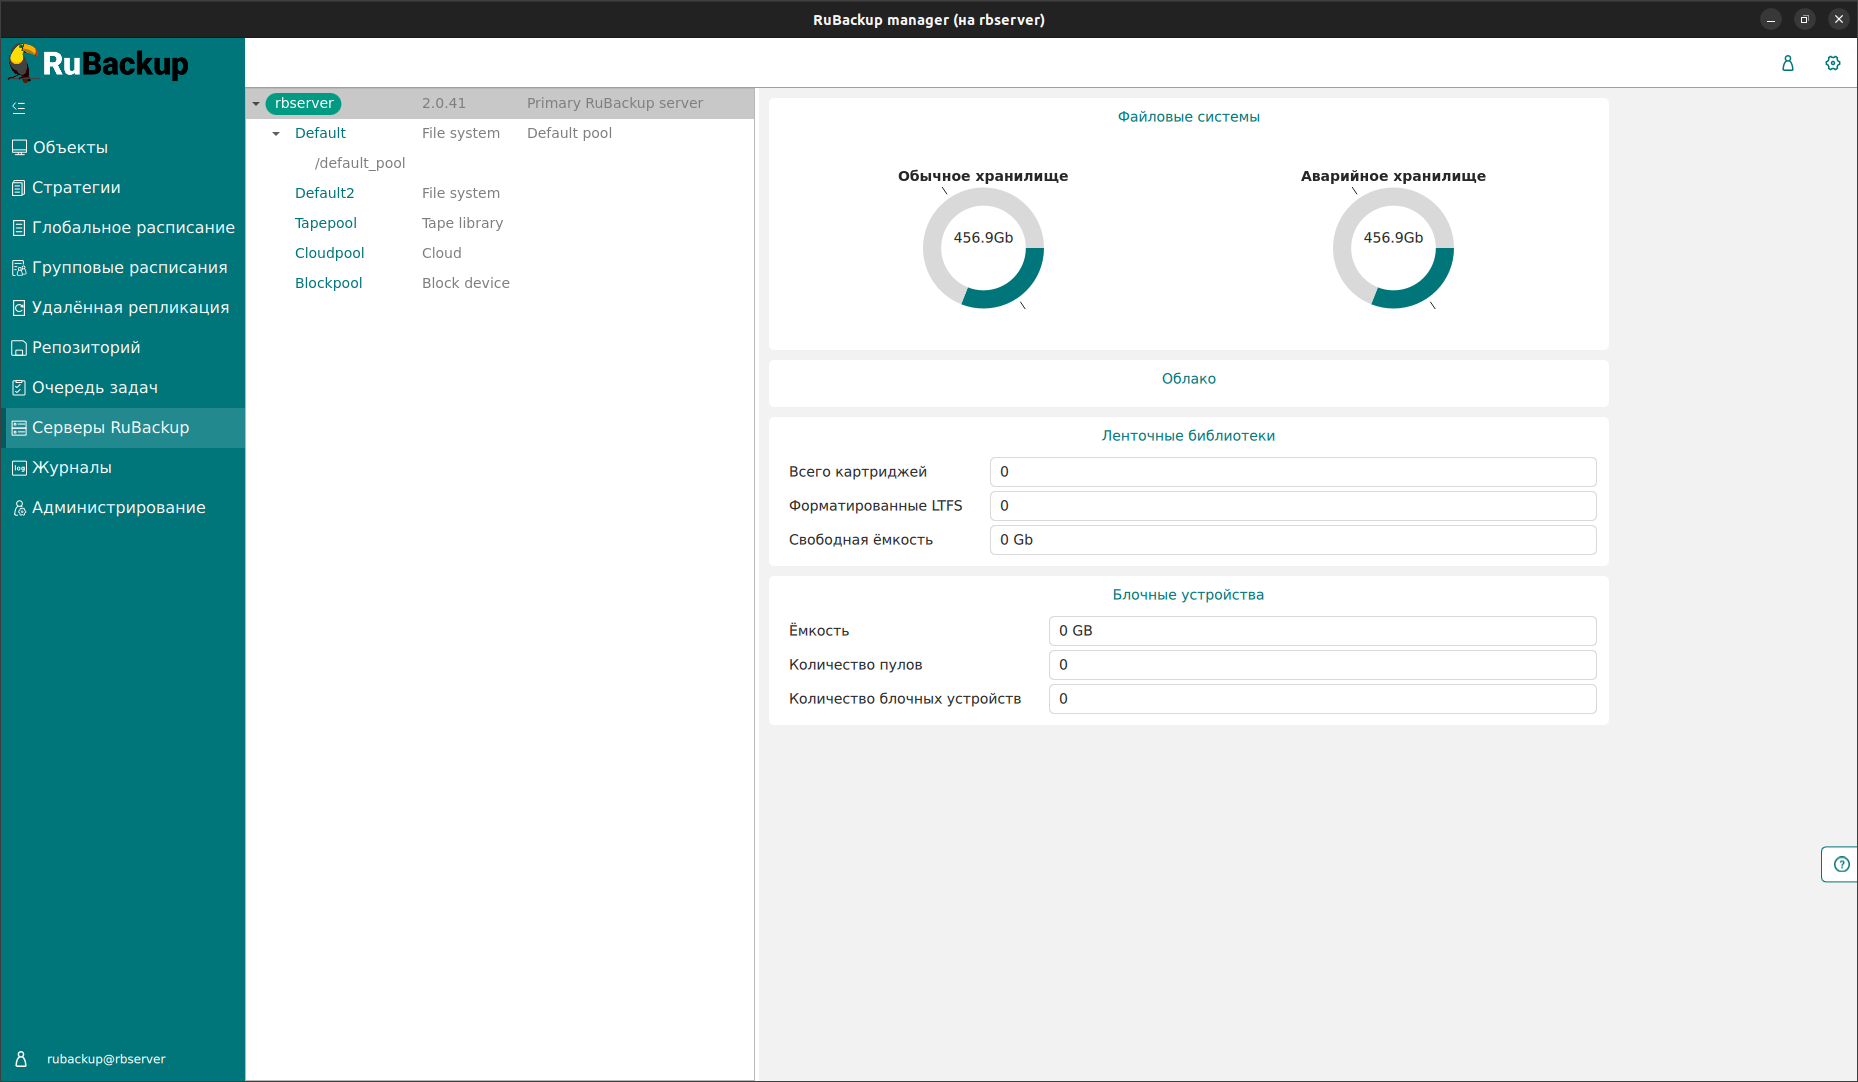1858x1082 pixels.
Task: Click the Репозиторий icon in sidebar
Action: tap(19, 348)
